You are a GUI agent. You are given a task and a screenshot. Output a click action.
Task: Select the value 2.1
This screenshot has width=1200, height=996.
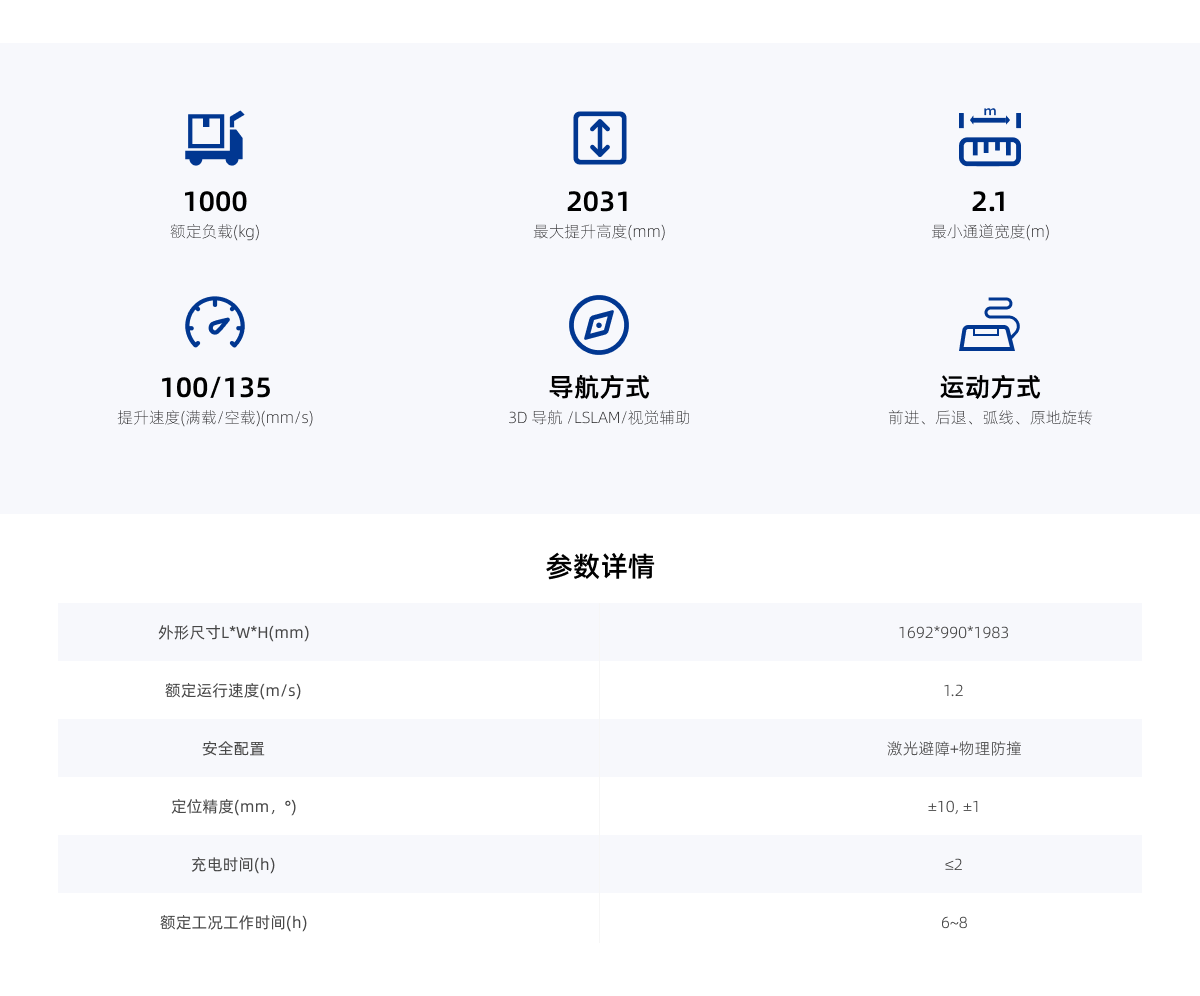(989, 202)
